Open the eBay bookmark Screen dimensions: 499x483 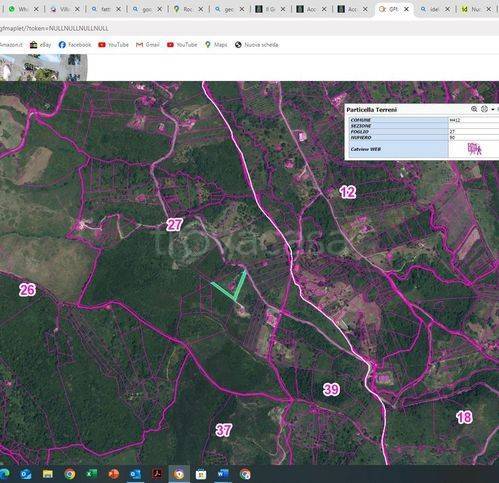tap(40, 45)
